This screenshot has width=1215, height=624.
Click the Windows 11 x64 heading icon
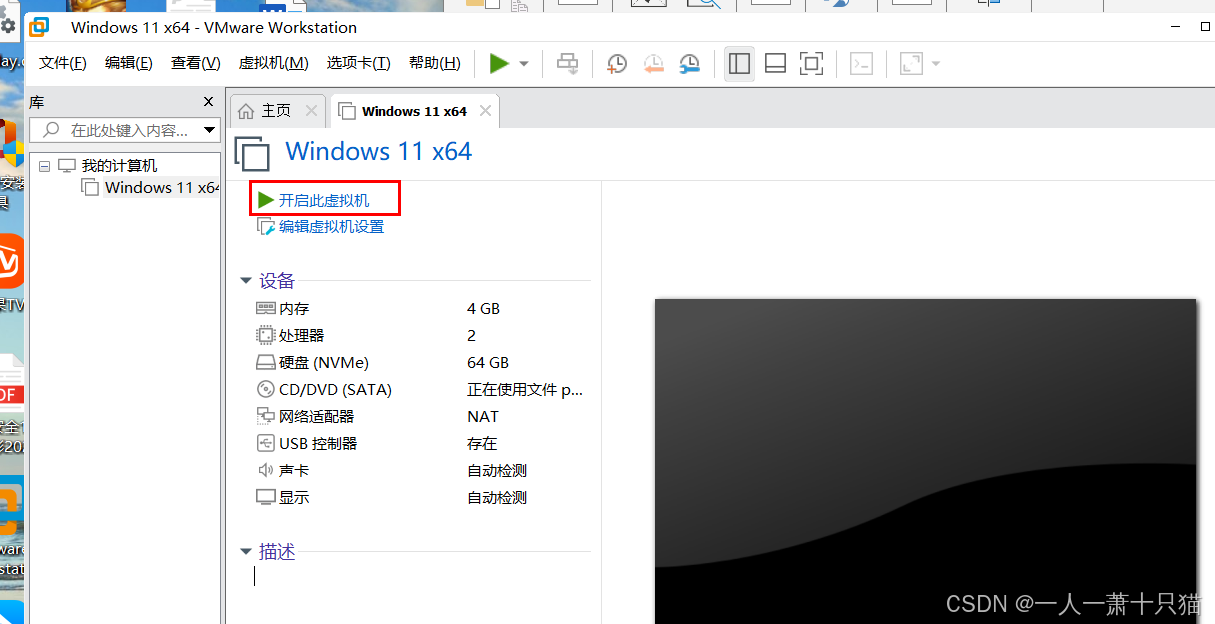click(253, 155)
